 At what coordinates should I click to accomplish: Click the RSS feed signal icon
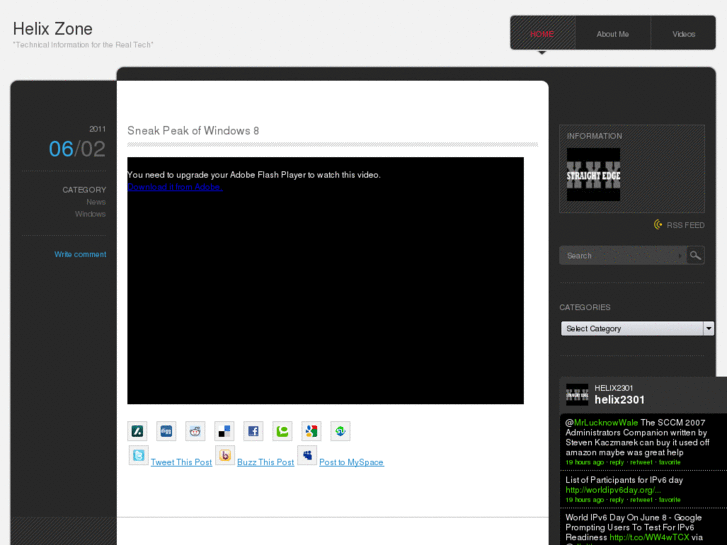click(658, 225)
